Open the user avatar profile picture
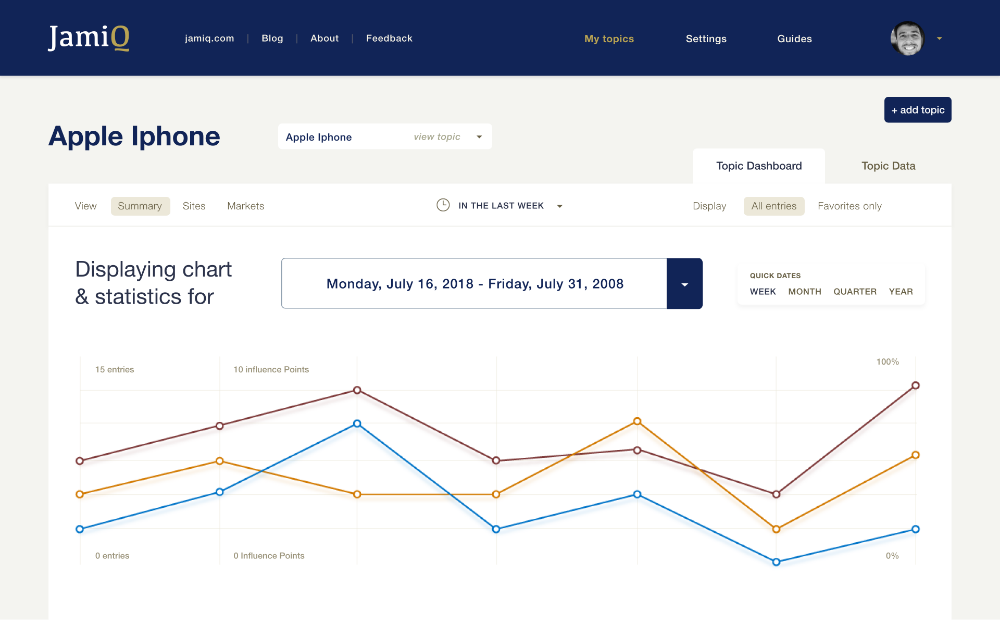The image size is (1000, 620). tap(908, 38)
